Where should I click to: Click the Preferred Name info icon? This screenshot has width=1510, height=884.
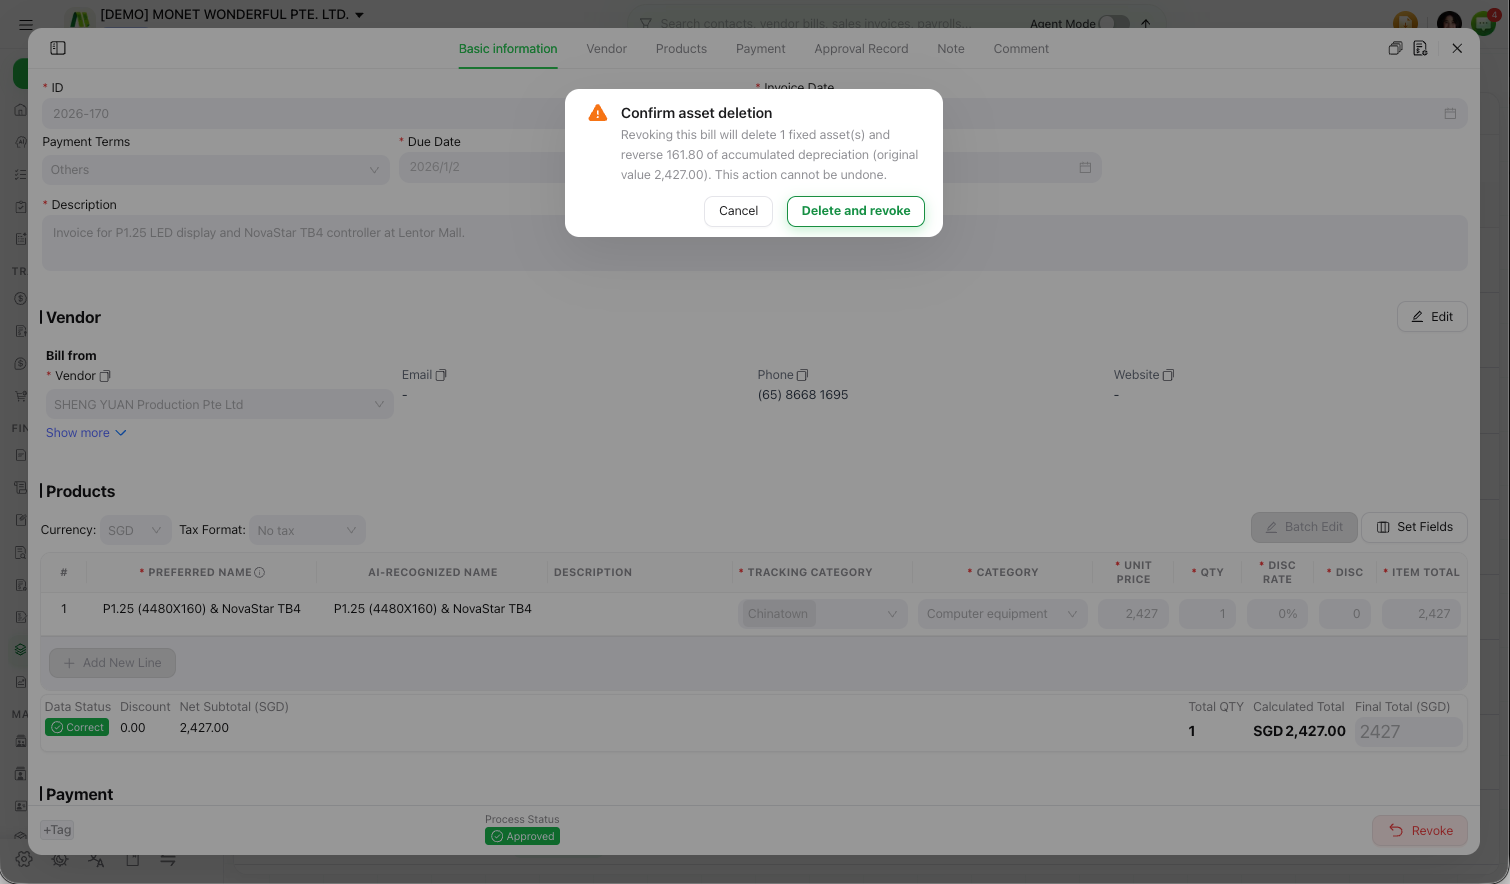[260, 573]
